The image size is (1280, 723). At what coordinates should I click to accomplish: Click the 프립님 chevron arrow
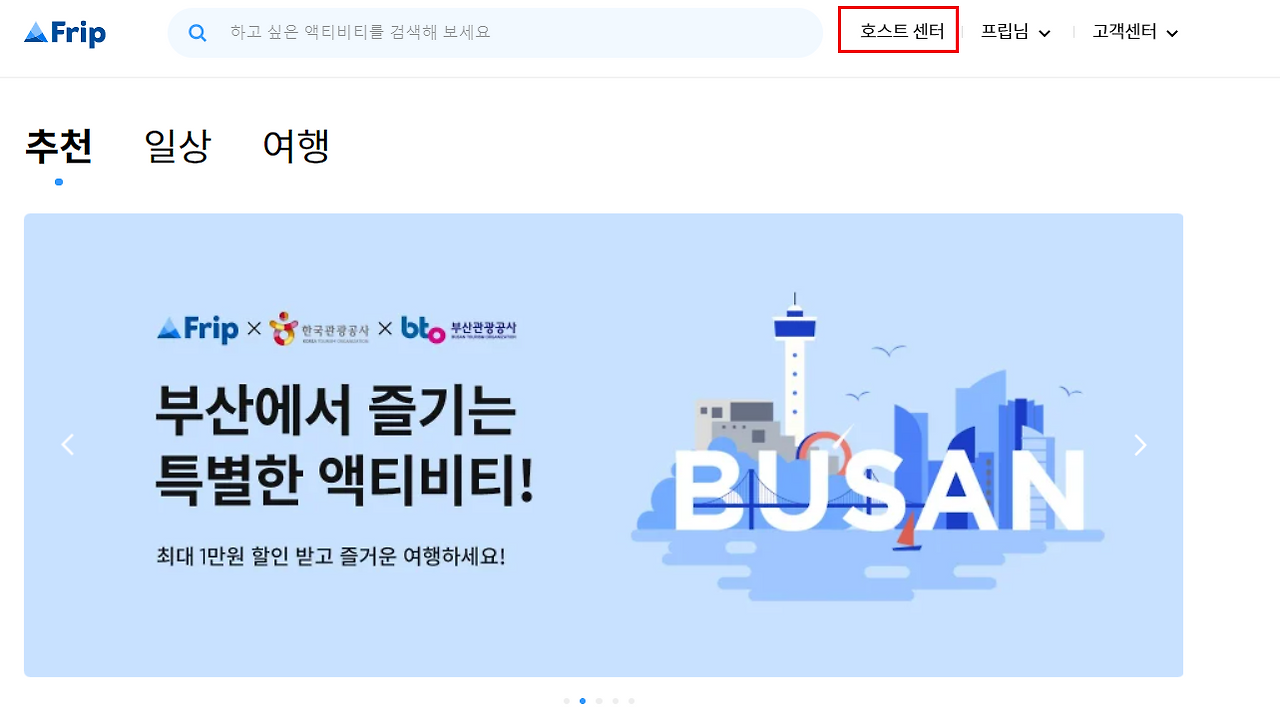point(1045,33)
